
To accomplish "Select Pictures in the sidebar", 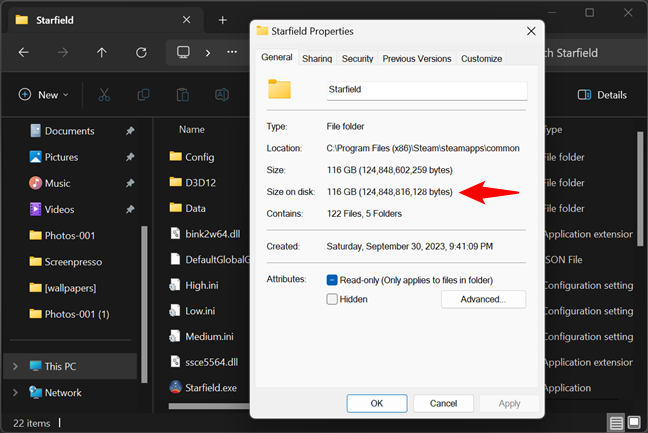I will [61, 157].
